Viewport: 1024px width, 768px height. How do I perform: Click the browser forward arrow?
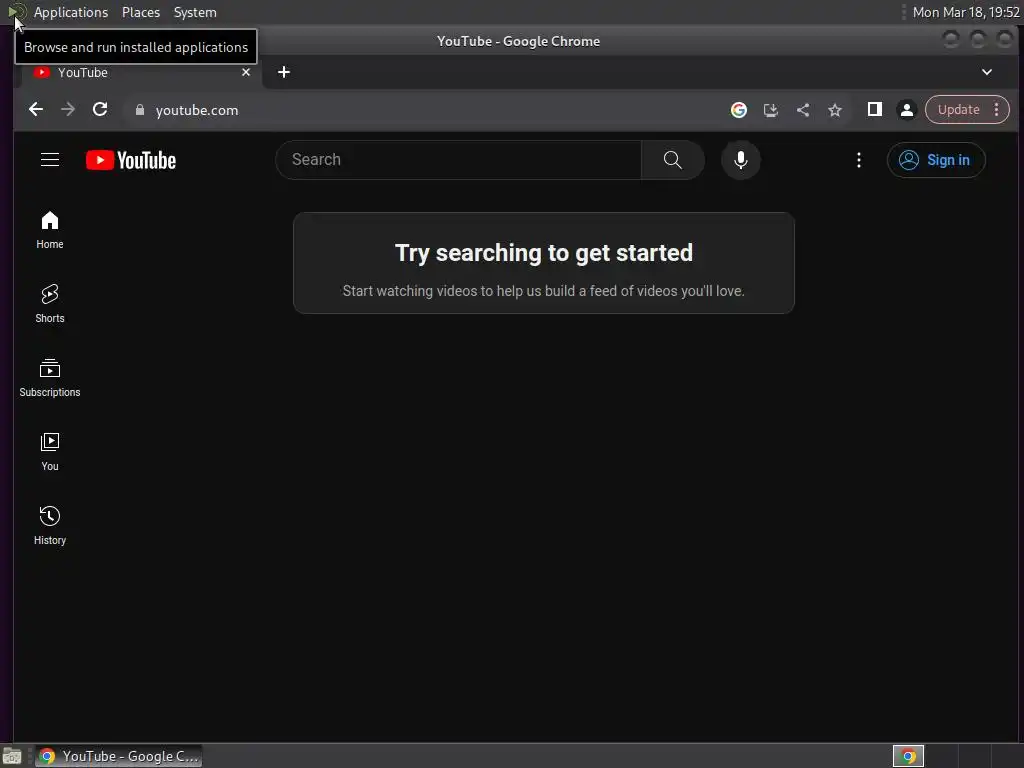[68, 110]
